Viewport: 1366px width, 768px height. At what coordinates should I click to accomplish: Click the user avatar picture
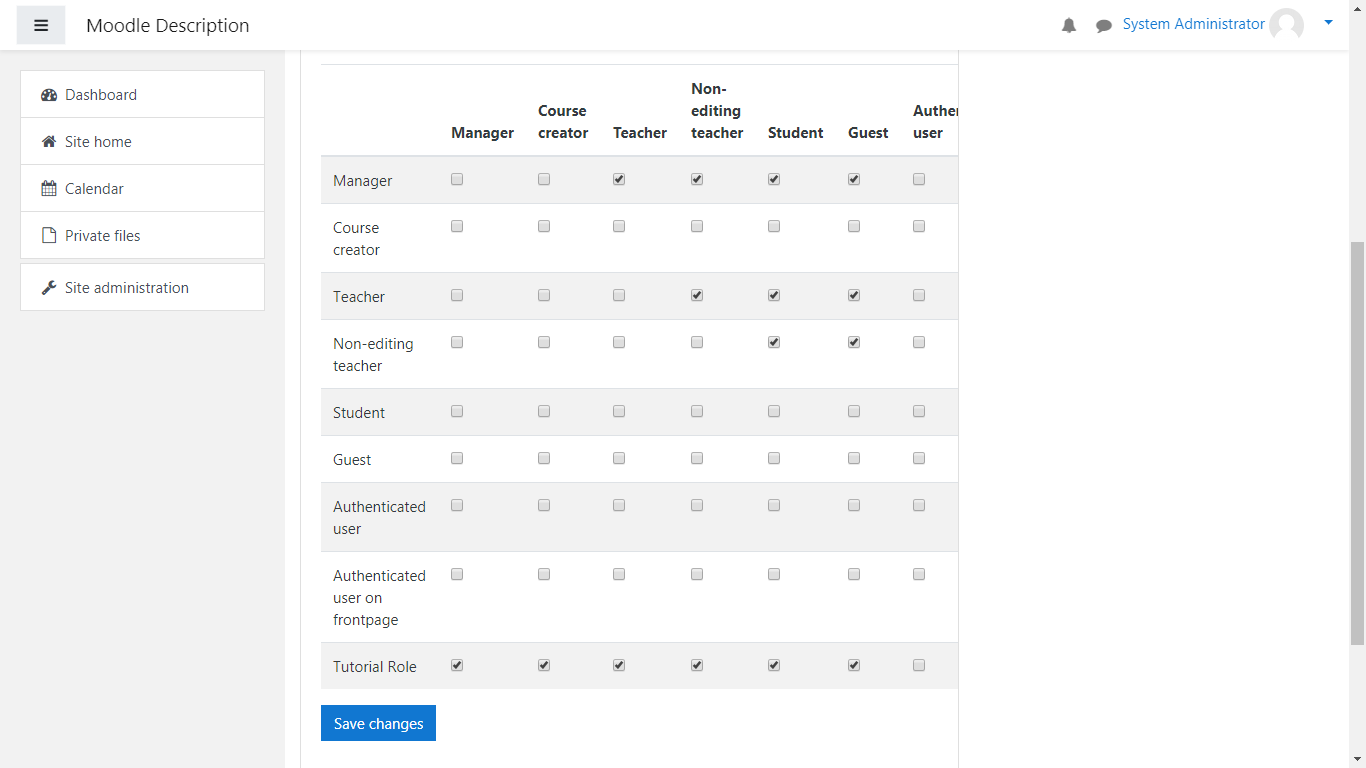coord(1286,25)
